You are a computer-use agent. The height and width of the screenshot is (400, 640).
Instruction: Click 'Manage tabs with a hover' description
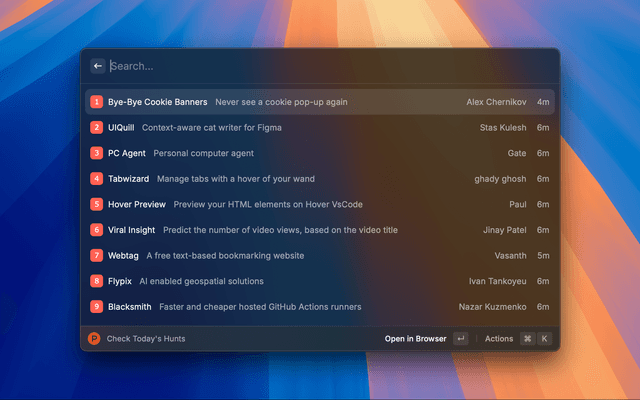236,179
